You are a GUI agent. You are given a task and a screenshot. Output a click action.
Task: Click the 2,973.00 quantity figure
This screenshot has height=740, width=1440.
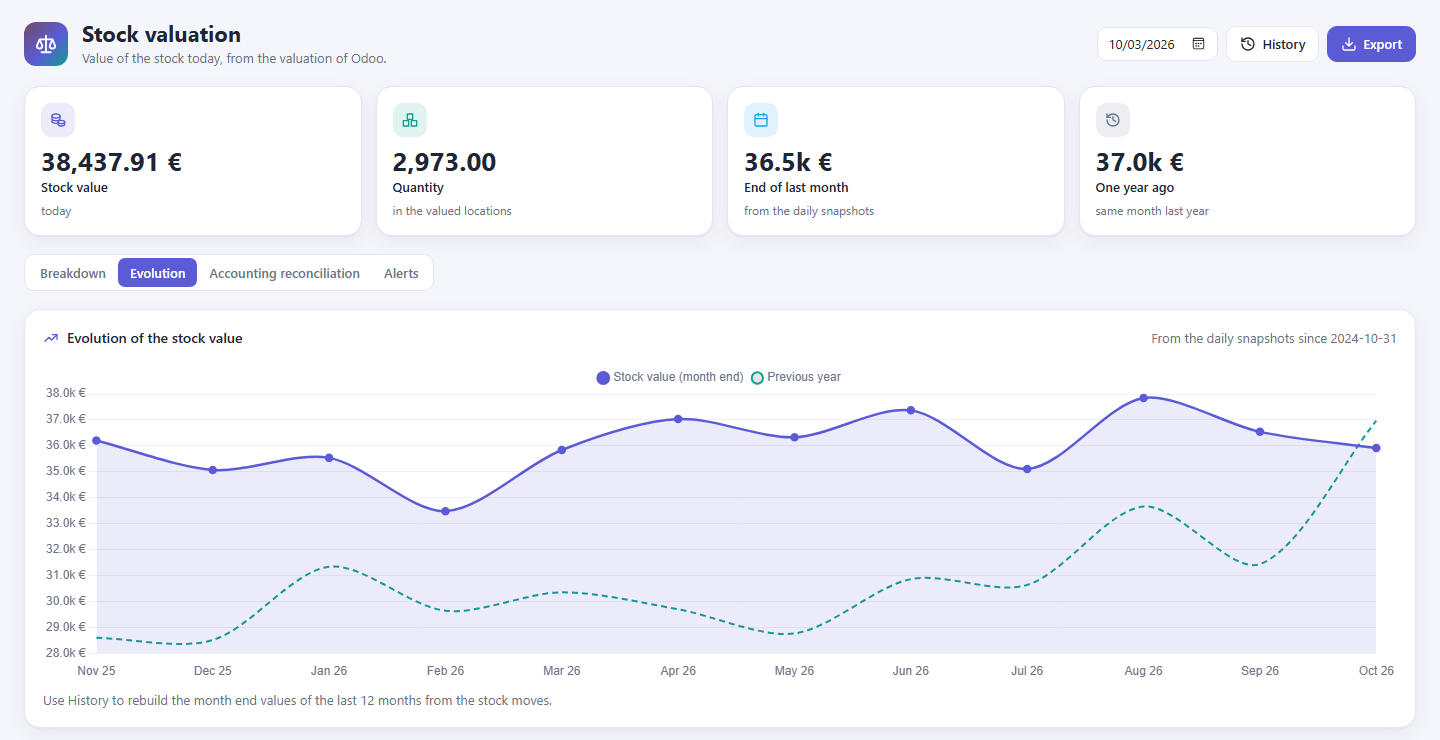444,162
